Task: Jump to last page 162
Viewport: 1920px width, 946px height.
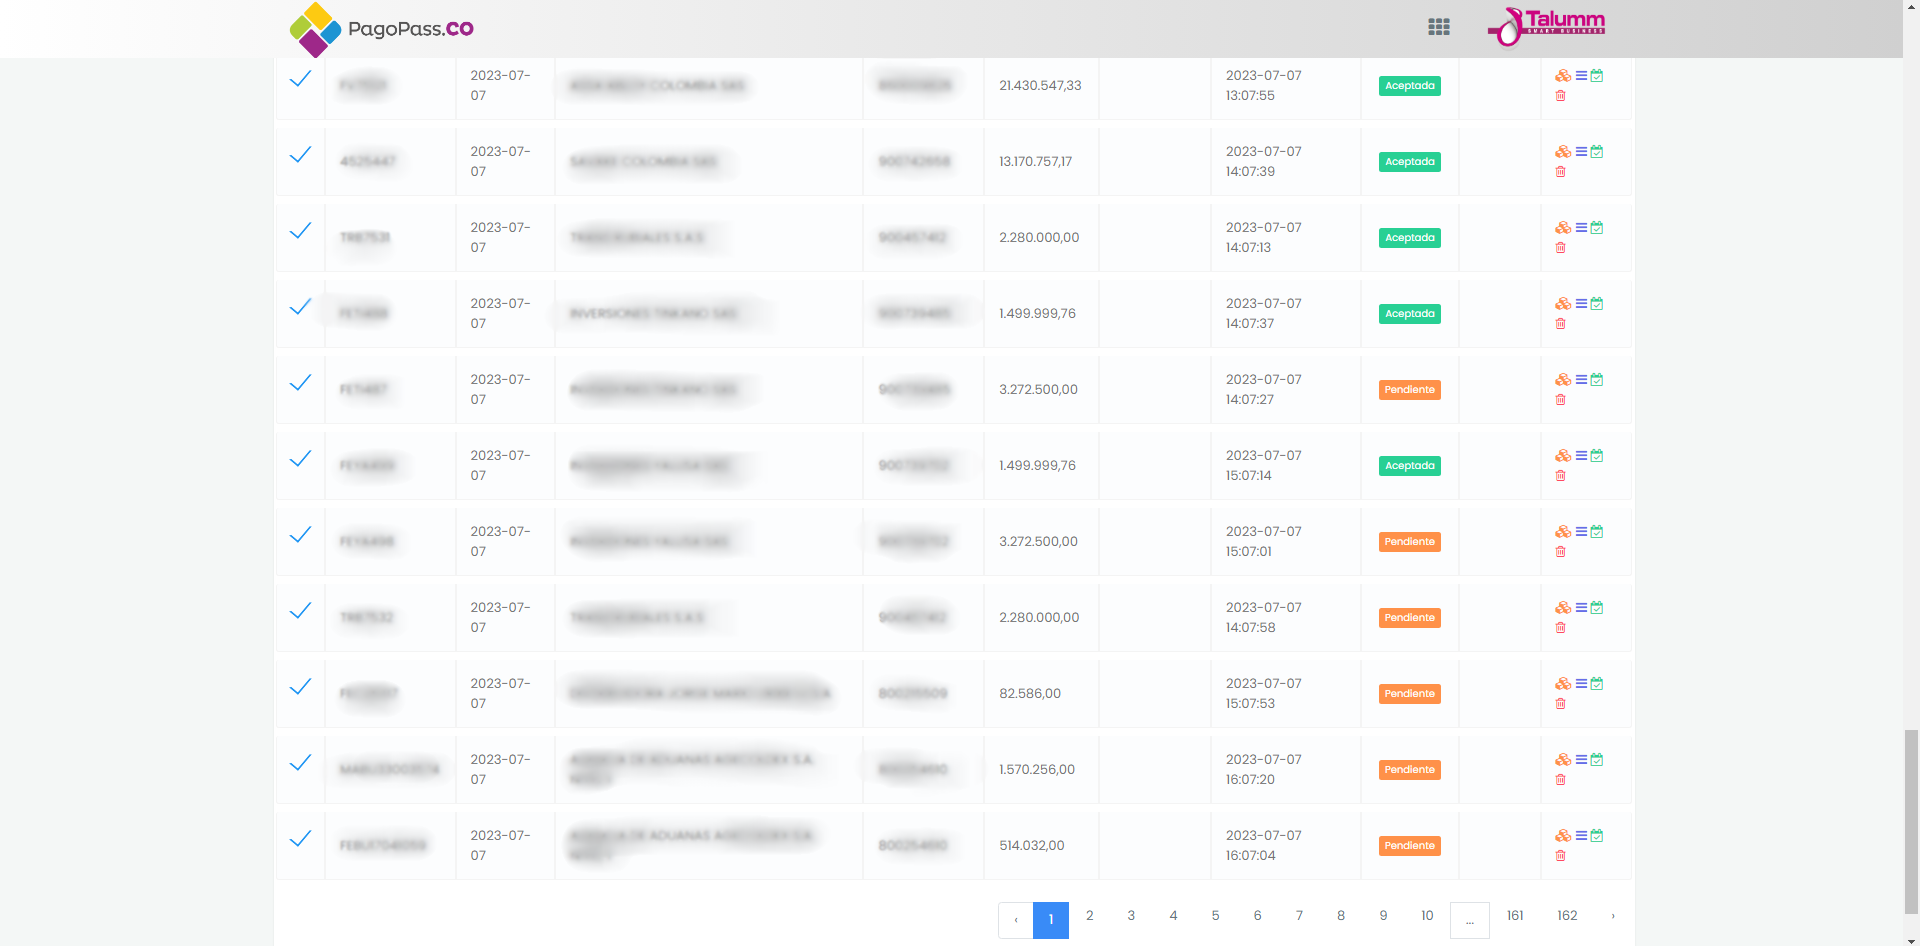Action: click(1566, 916)
